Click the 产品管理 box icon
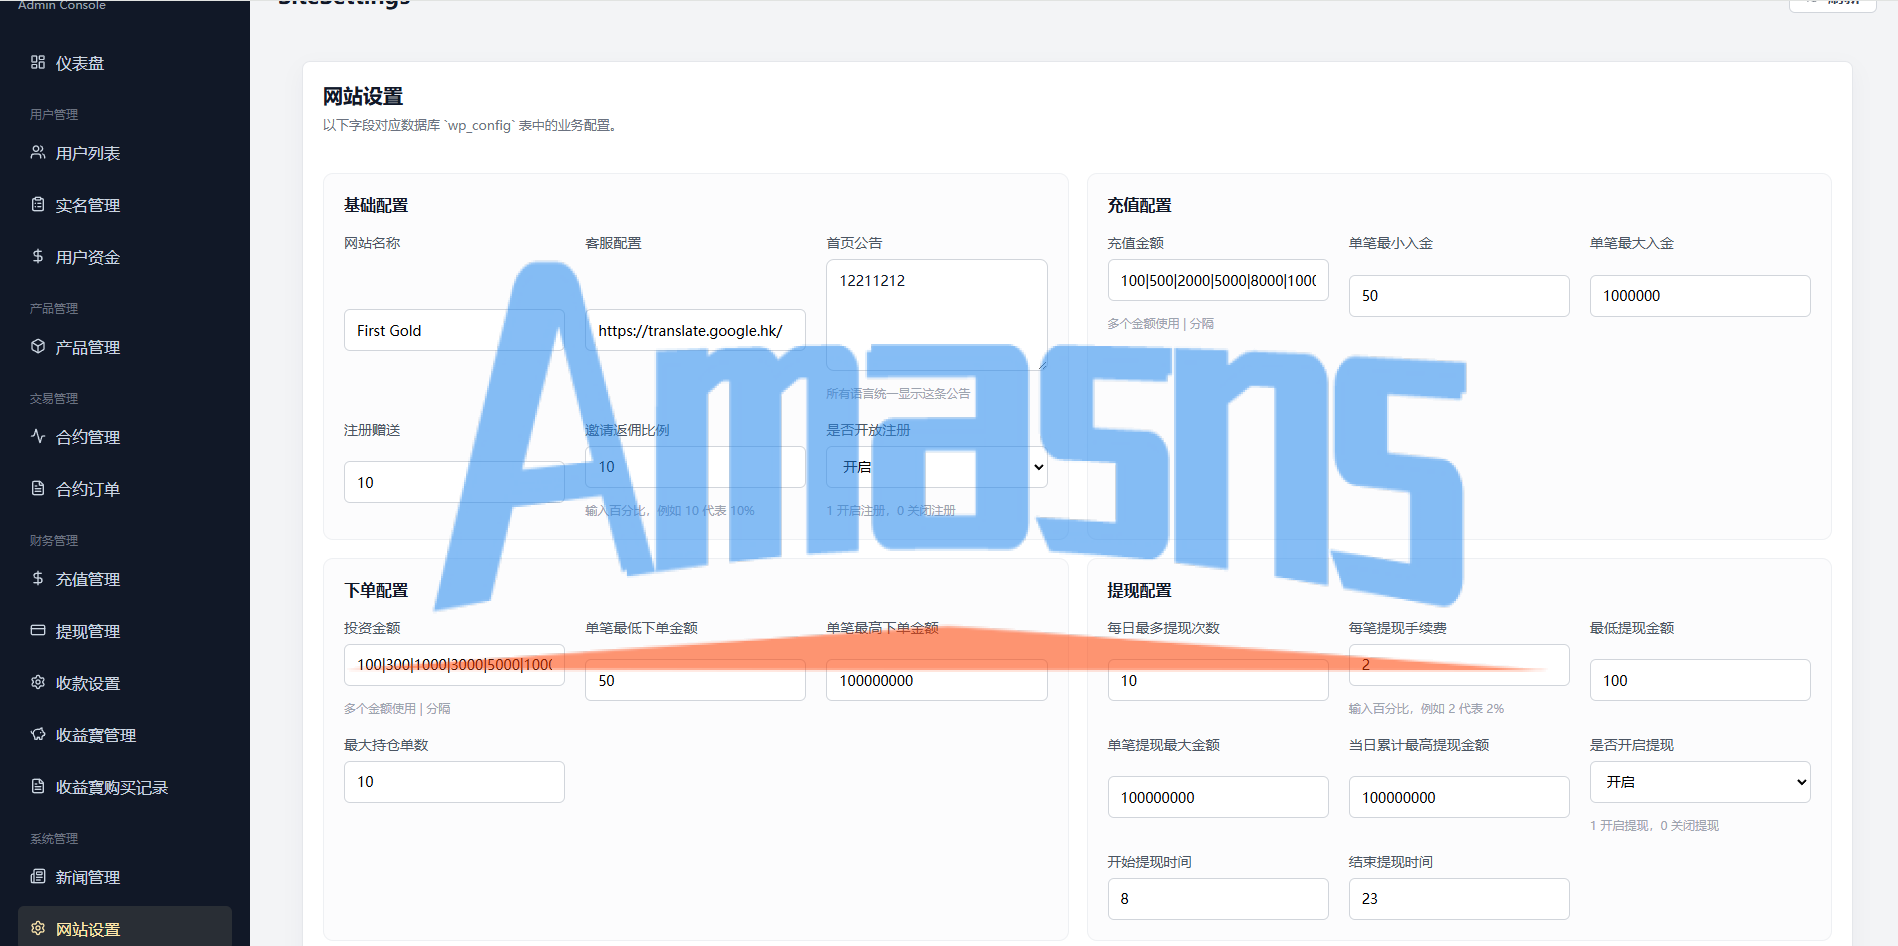The image size is (1898, 946). [38, 346]
